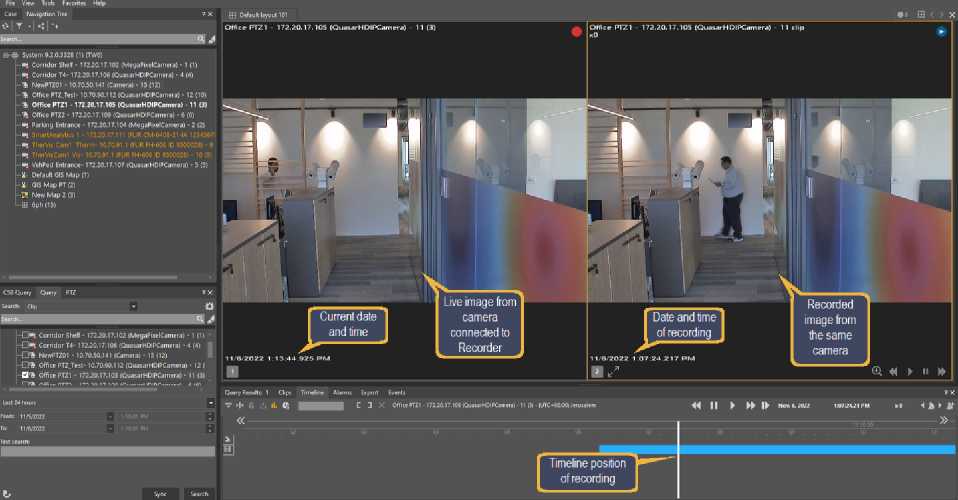Image resolution: width=958 pixels, height=500 pixels.
Task: Click the refresh icon in Navigation Tree toolbar
Action: (x=6, y=25)
